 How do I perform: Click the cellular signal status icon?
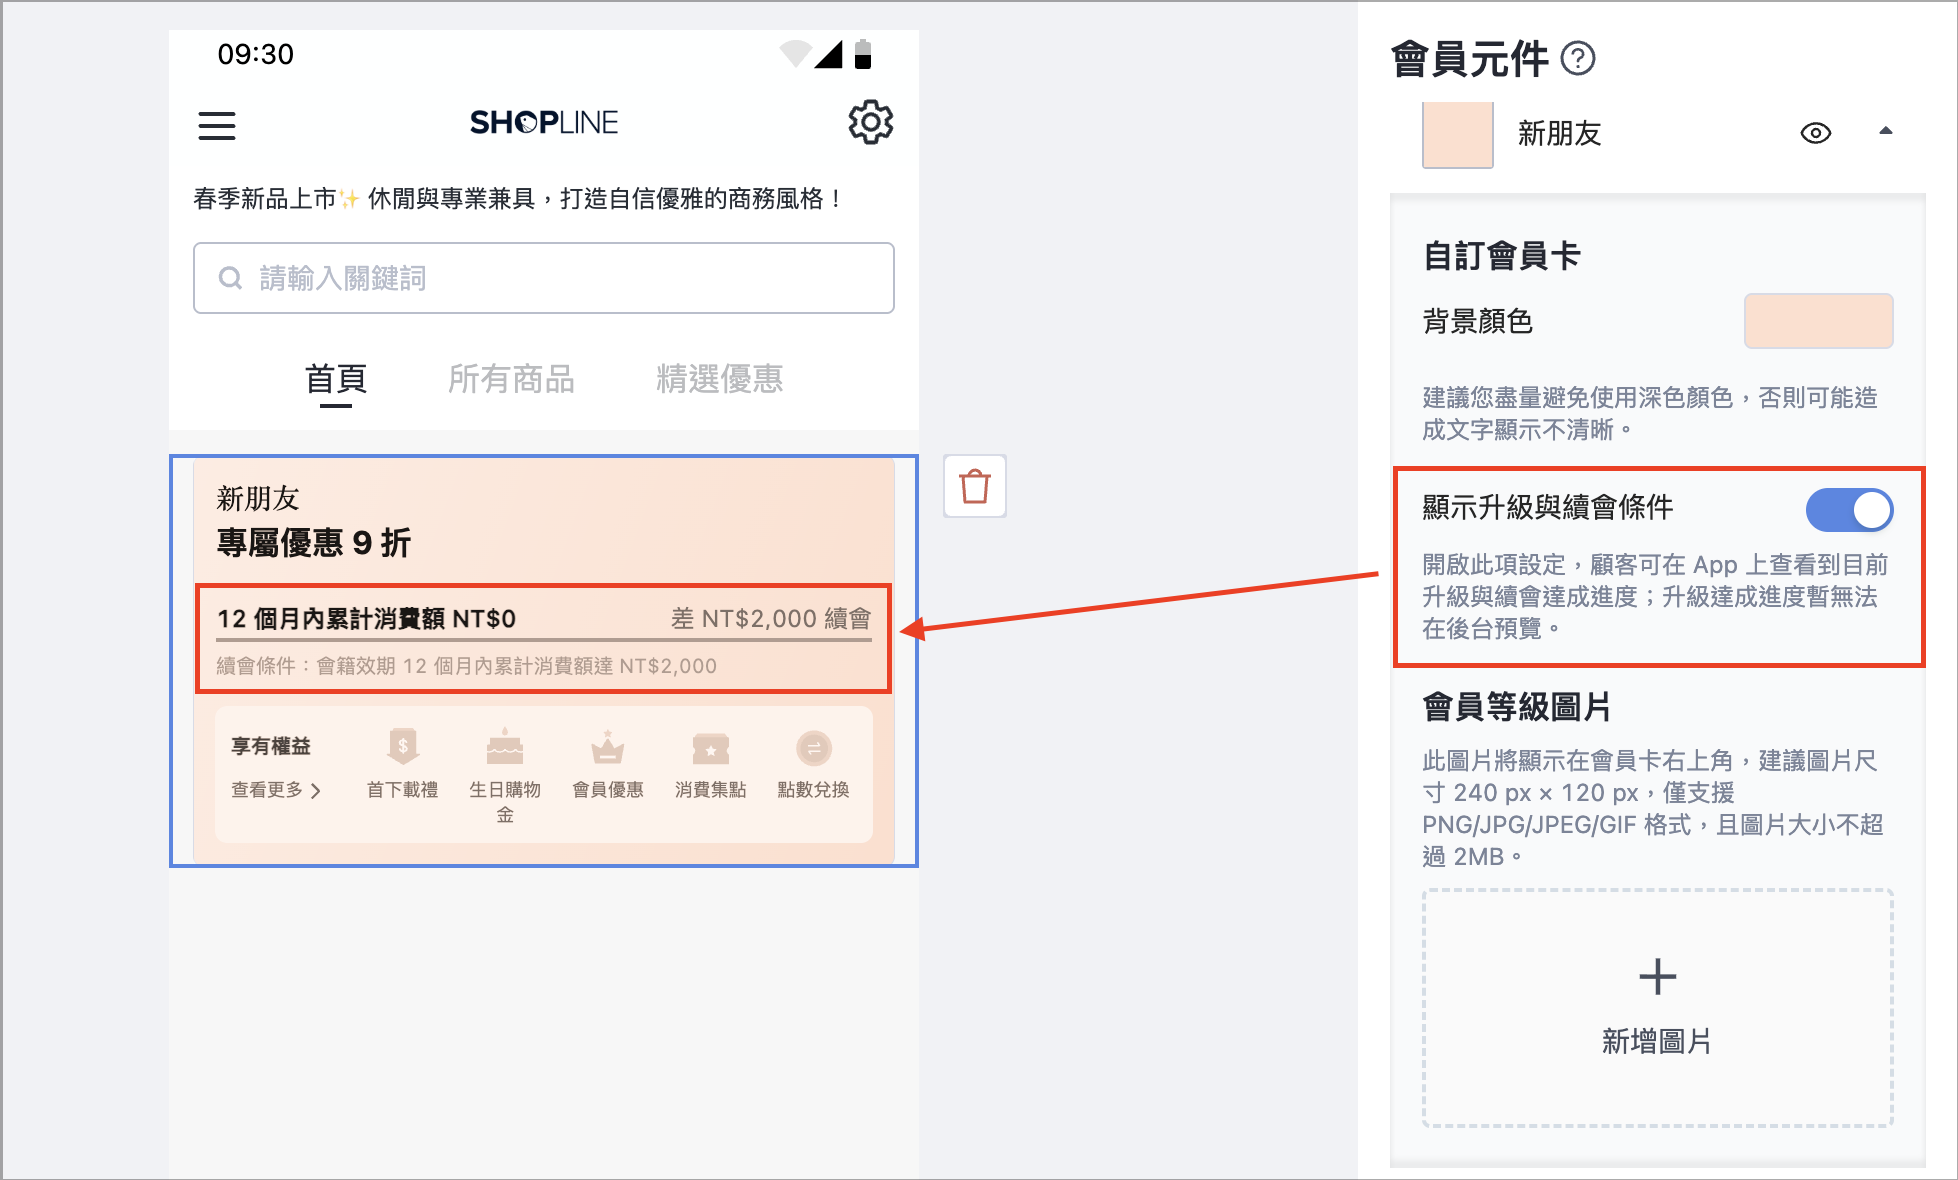coord(828,54)
